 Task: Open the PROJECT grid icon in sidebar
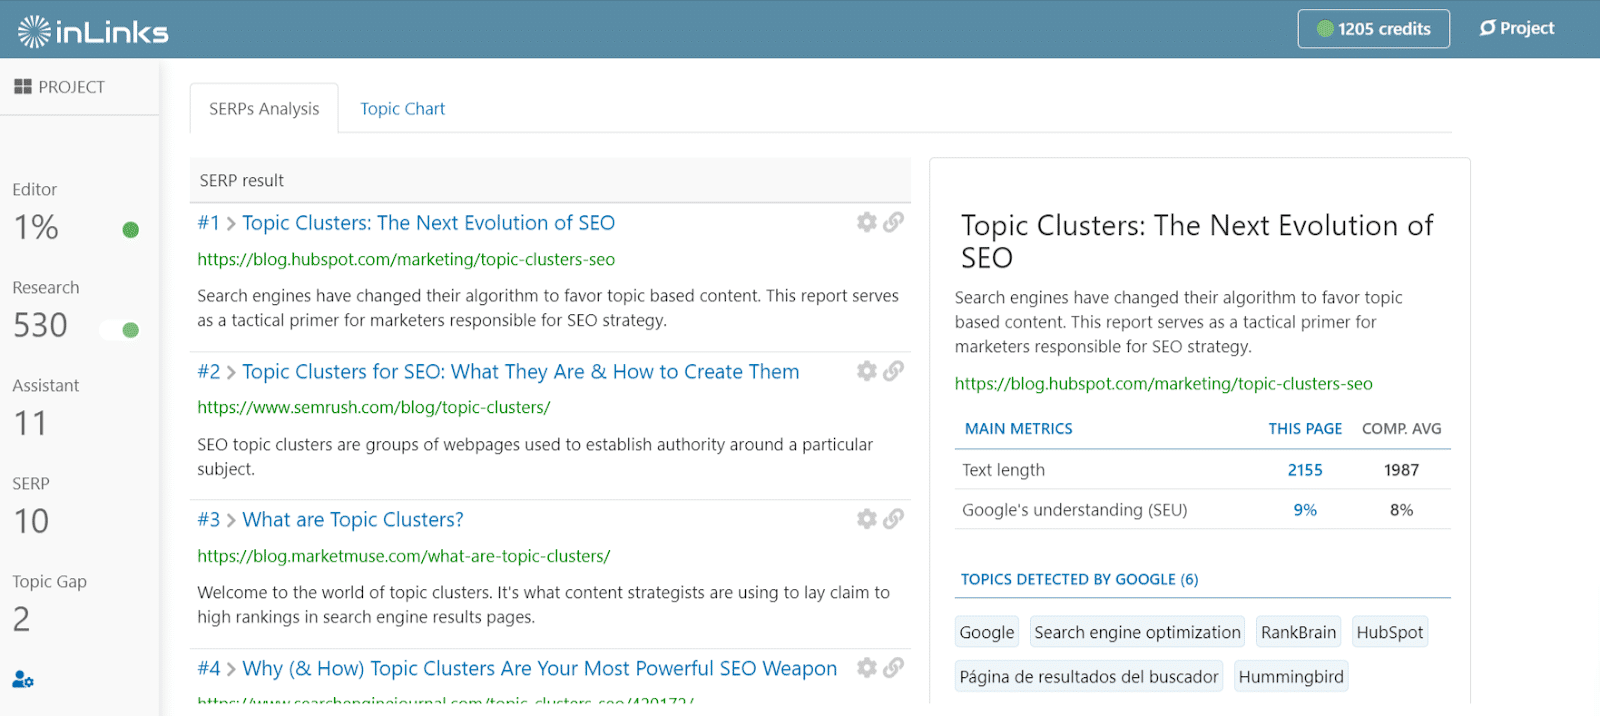23,87
